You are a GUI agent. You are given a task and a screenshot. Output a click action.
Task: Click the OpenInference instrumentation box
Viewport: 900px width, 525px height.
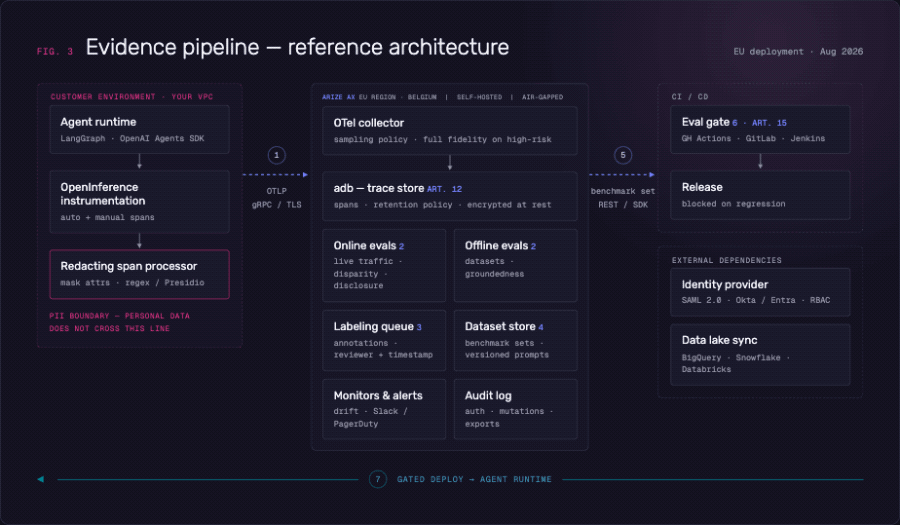click(139, 201)
